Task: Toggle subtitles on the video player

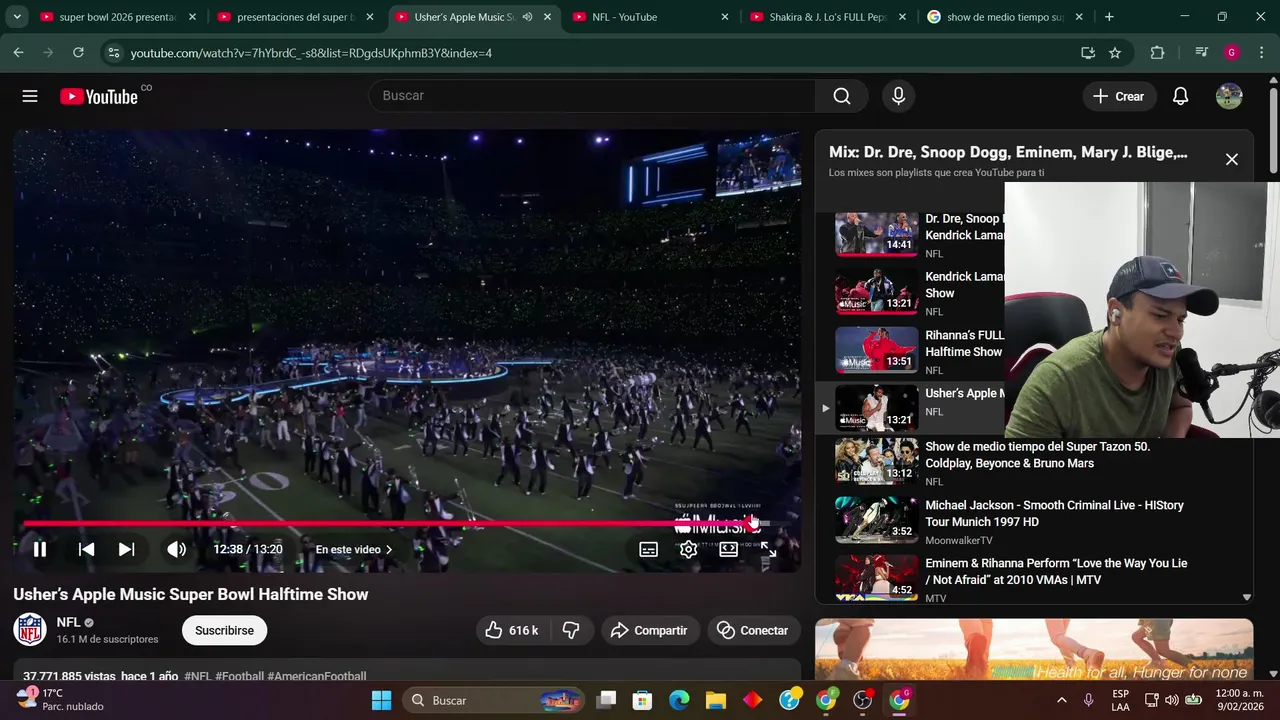Action: [649, 549]
